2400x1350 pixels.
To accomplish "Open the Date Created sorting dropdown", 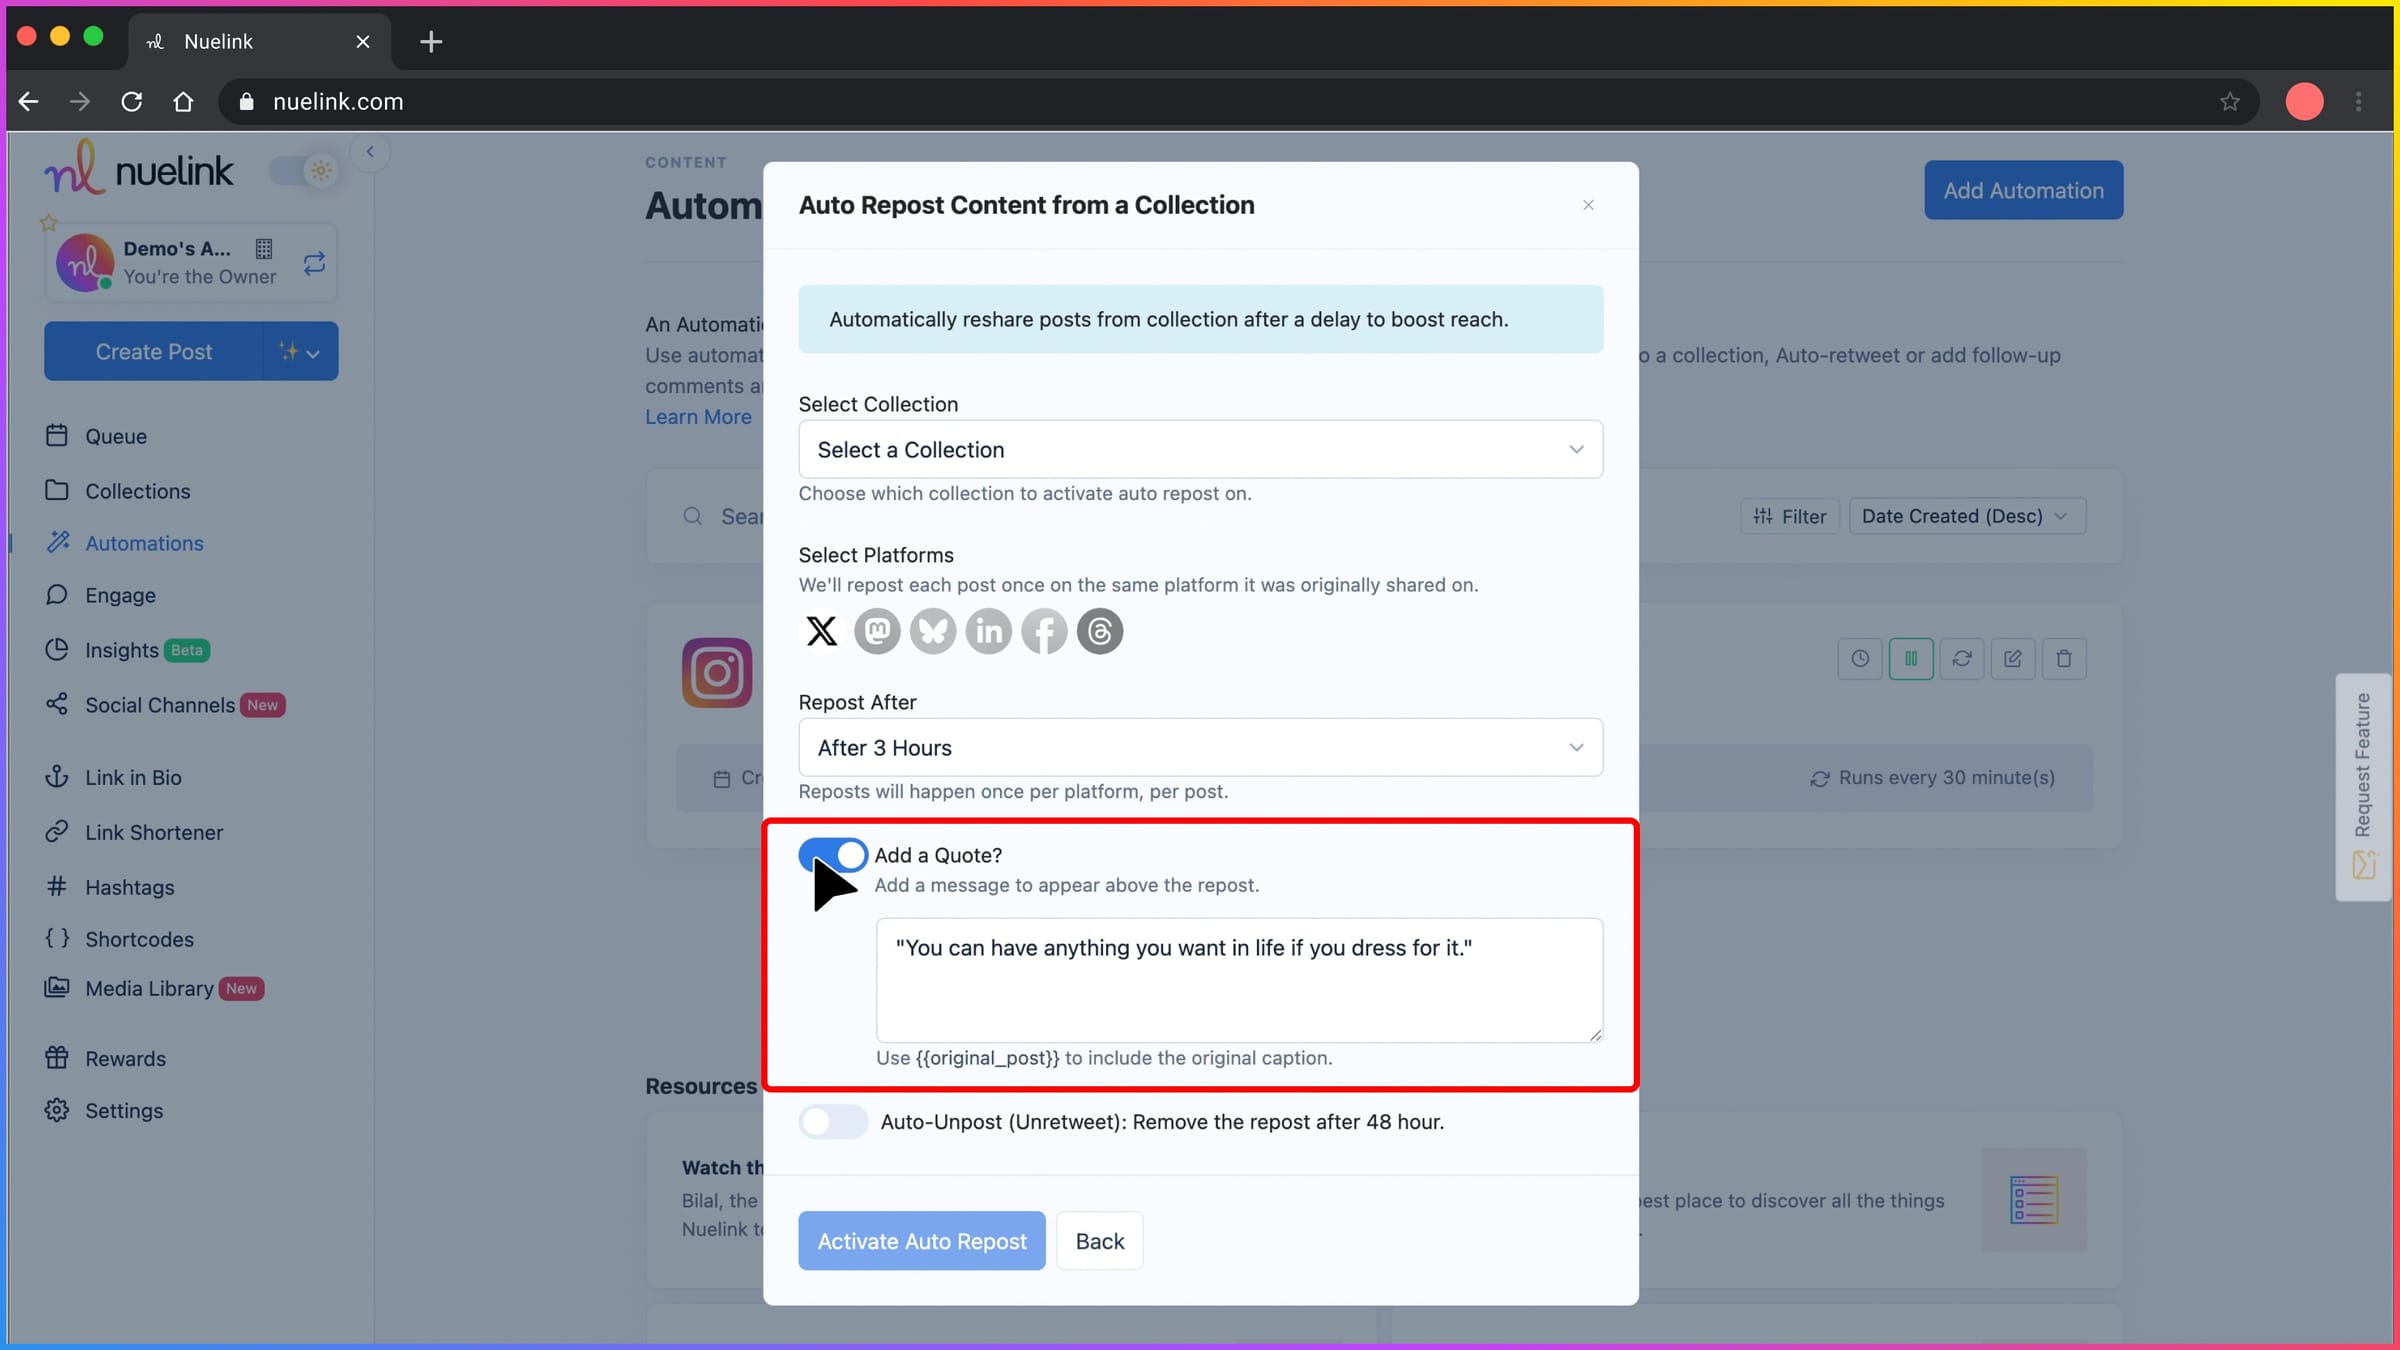I will (x=1966, y=515).
